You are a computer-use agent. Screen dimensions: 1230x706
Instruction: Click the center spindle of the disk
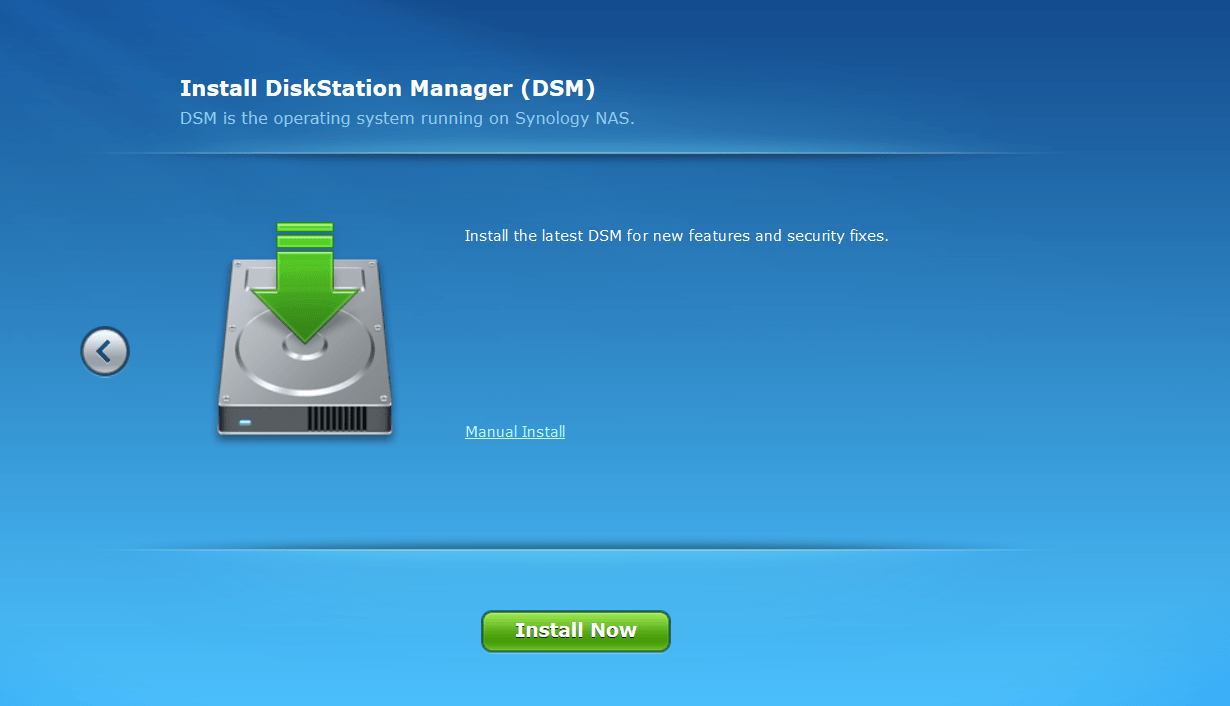point(304,347)
